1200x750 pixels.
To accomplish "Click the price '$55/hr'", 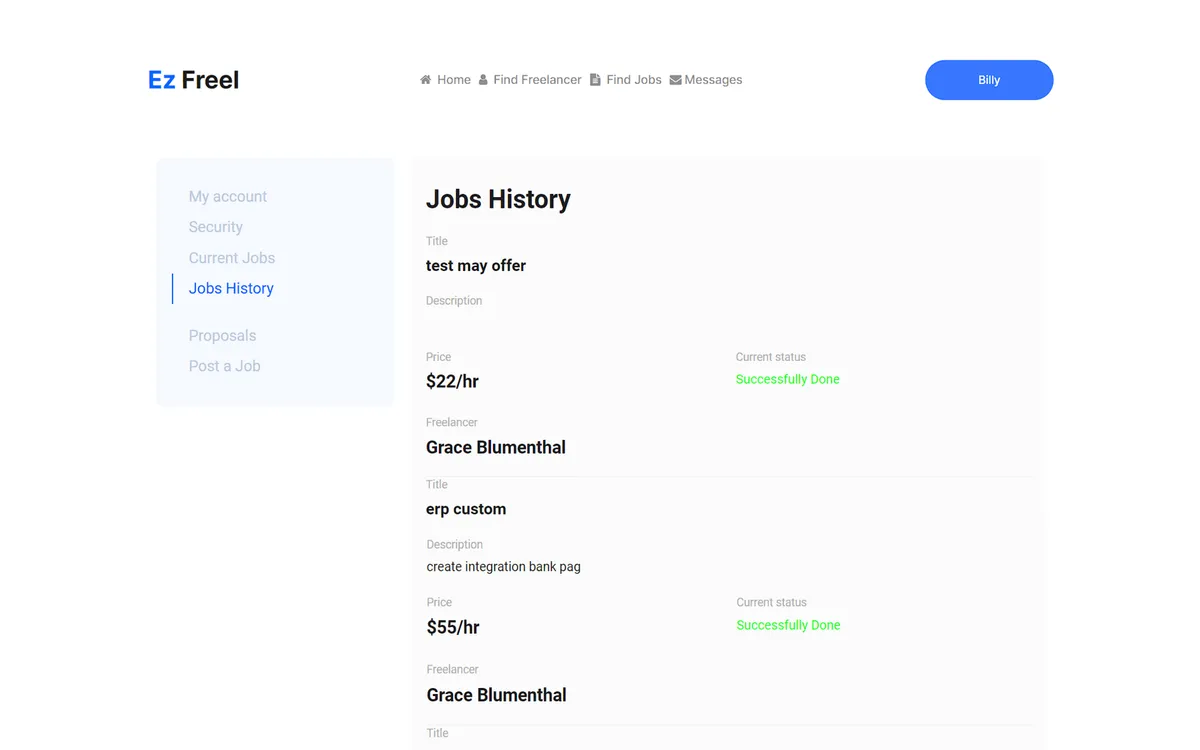I will tap(453, 627).
